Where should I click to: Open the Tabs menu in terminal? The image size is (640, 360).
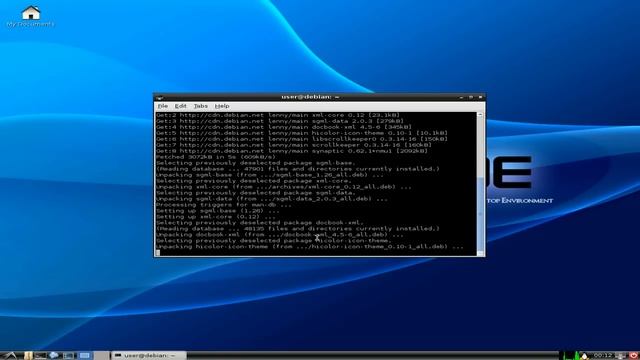(200, 106)
